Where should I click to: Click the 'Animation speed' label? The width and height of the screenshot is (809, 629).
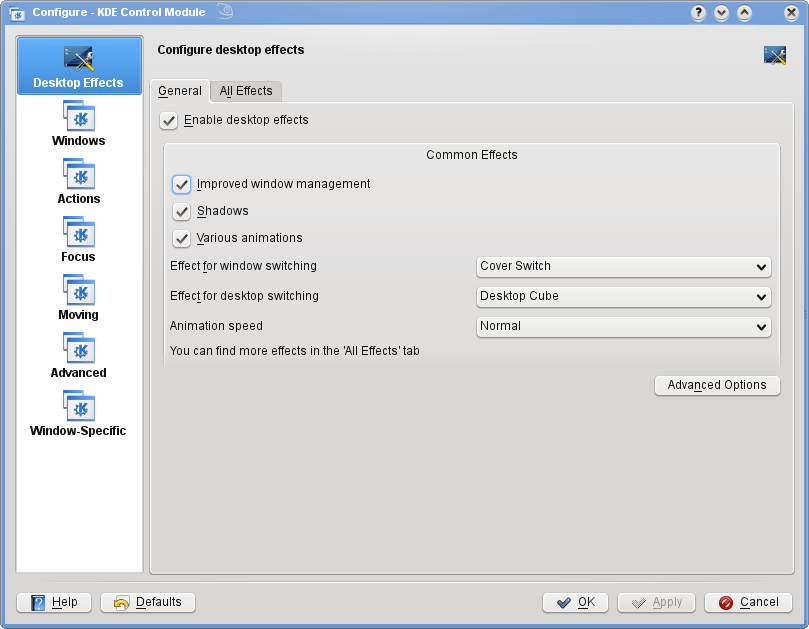click(x=216, y=326)
